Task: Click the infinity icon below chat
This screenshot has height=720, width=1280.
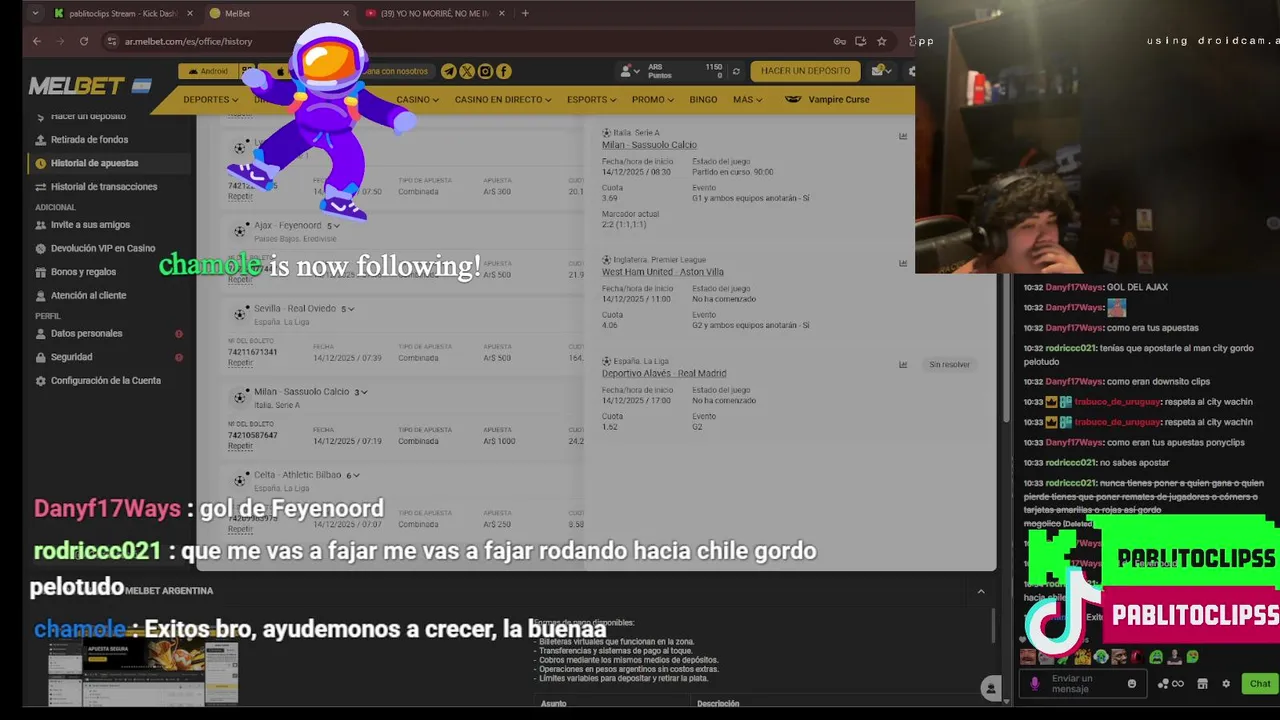Action: point(1178,684)
